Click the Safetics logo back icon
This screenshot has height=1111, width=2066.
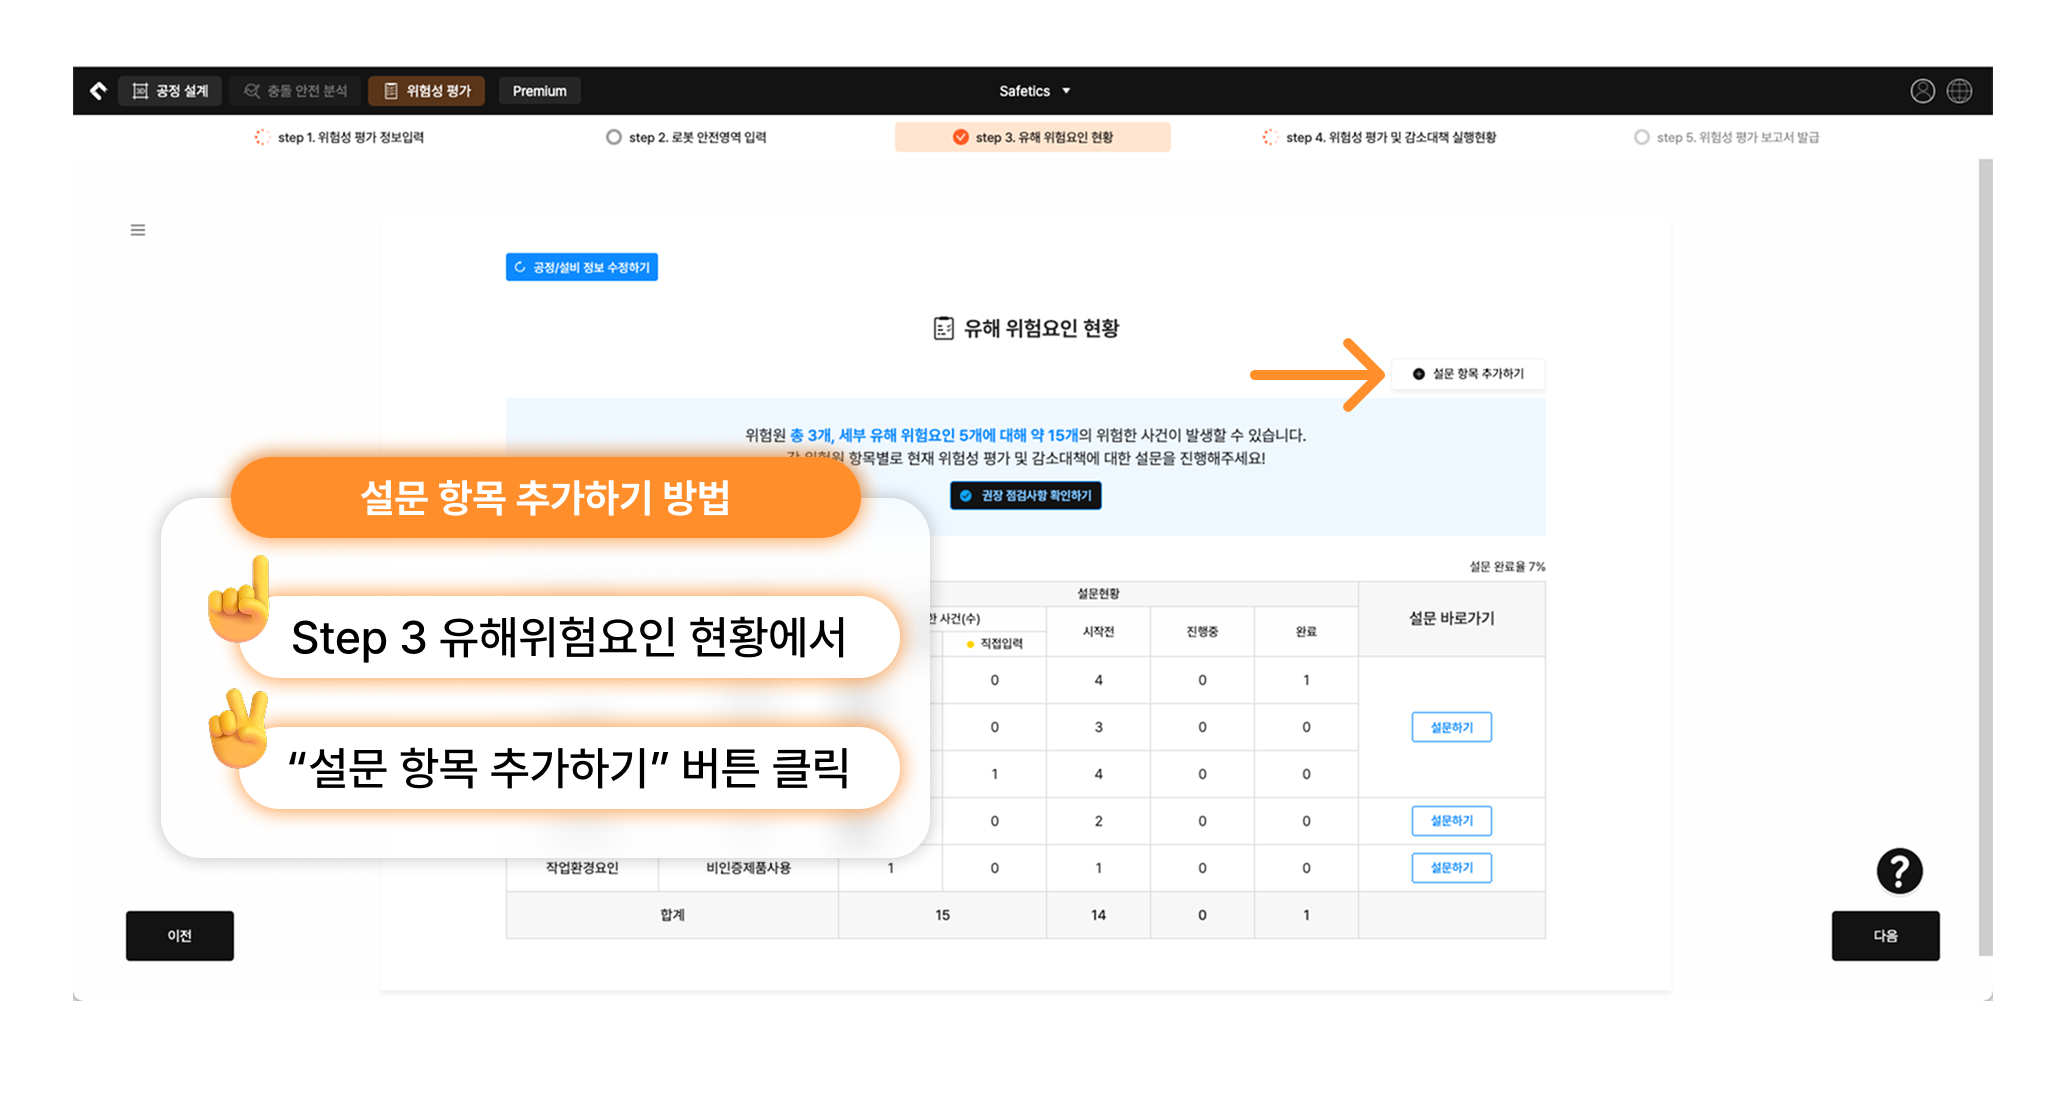coord(98,91)
